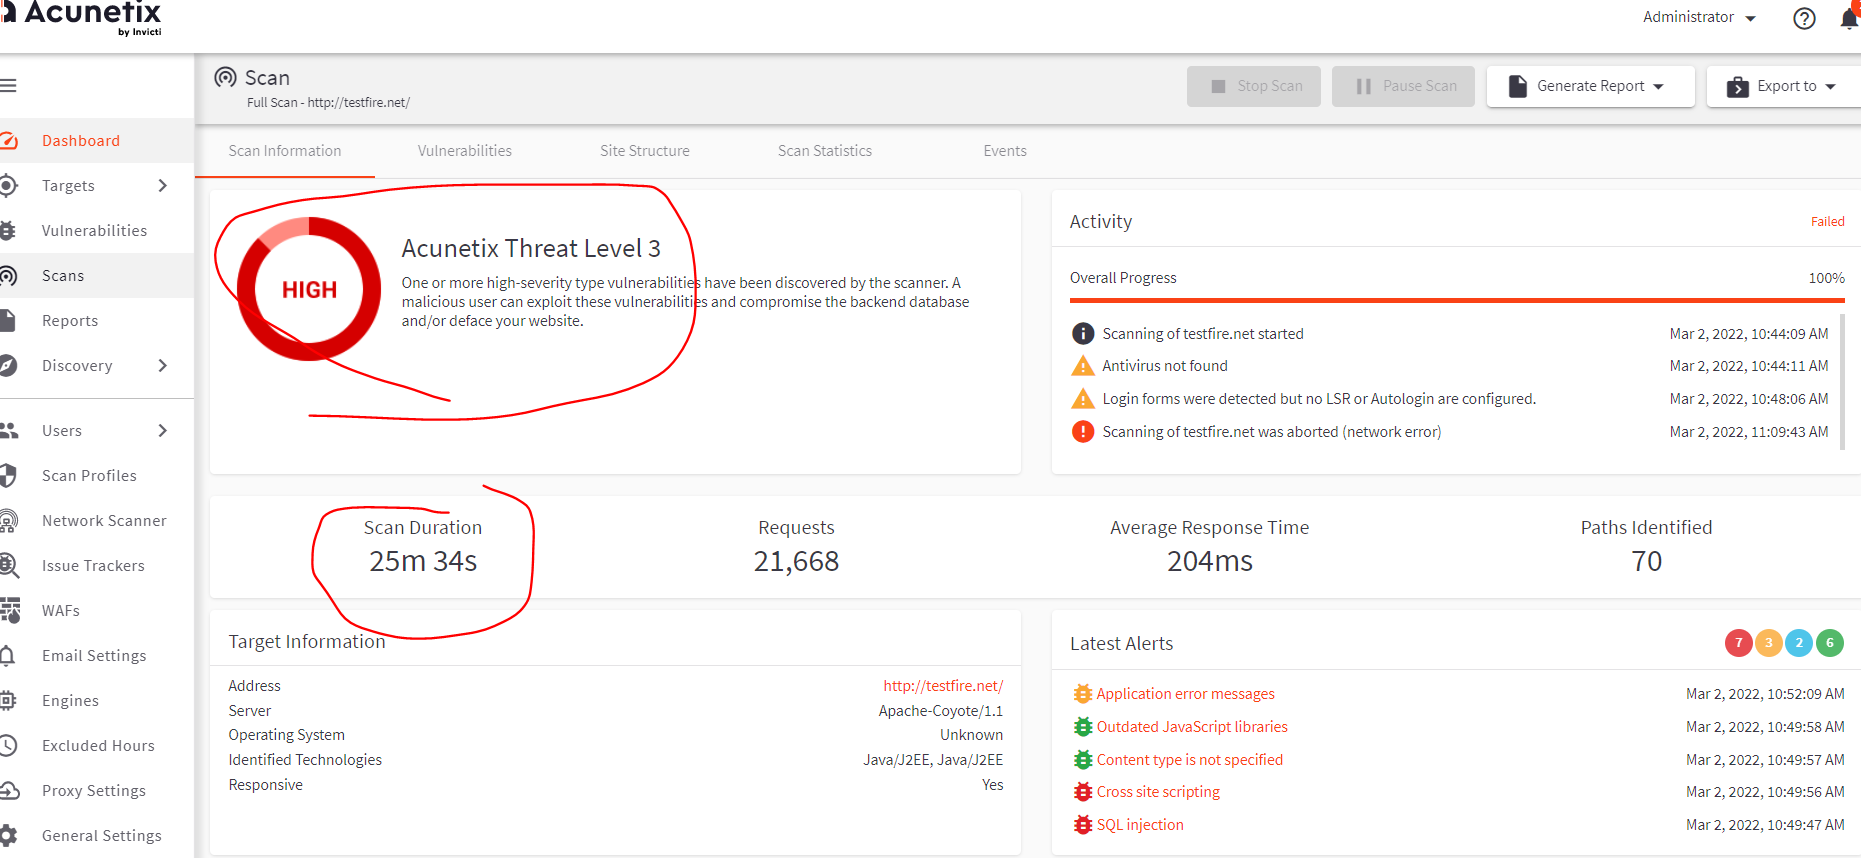Open the notifications bell icon
Viewport: 1861px width, 858px height.
[x=1850, y=17]
